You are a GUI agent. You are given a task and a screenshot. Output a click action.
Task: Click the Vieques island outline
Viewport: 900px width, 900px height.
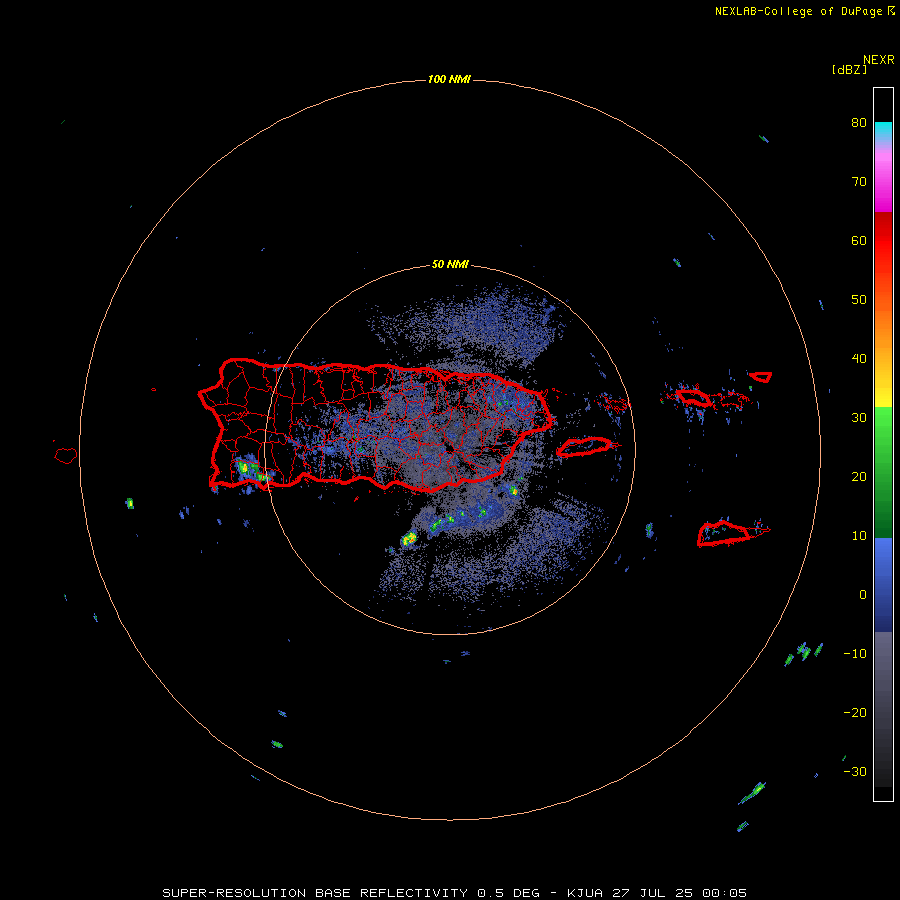(584, 447)
